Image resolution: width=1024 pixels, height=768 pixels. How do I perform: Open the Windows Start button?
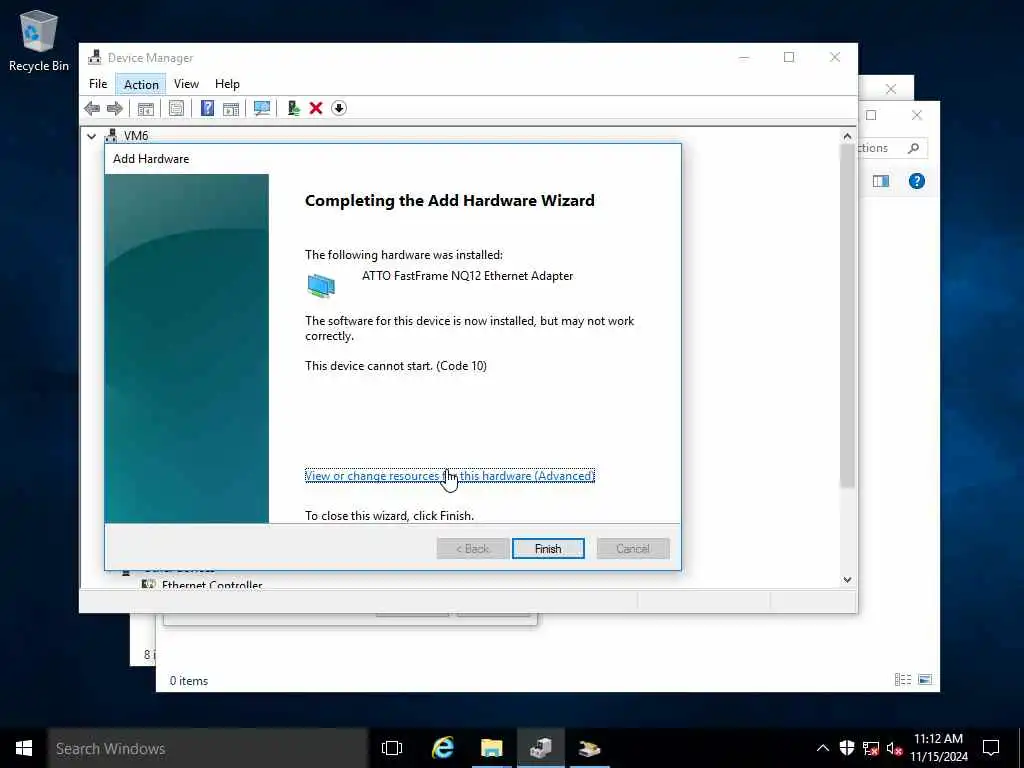coord(24,748)
